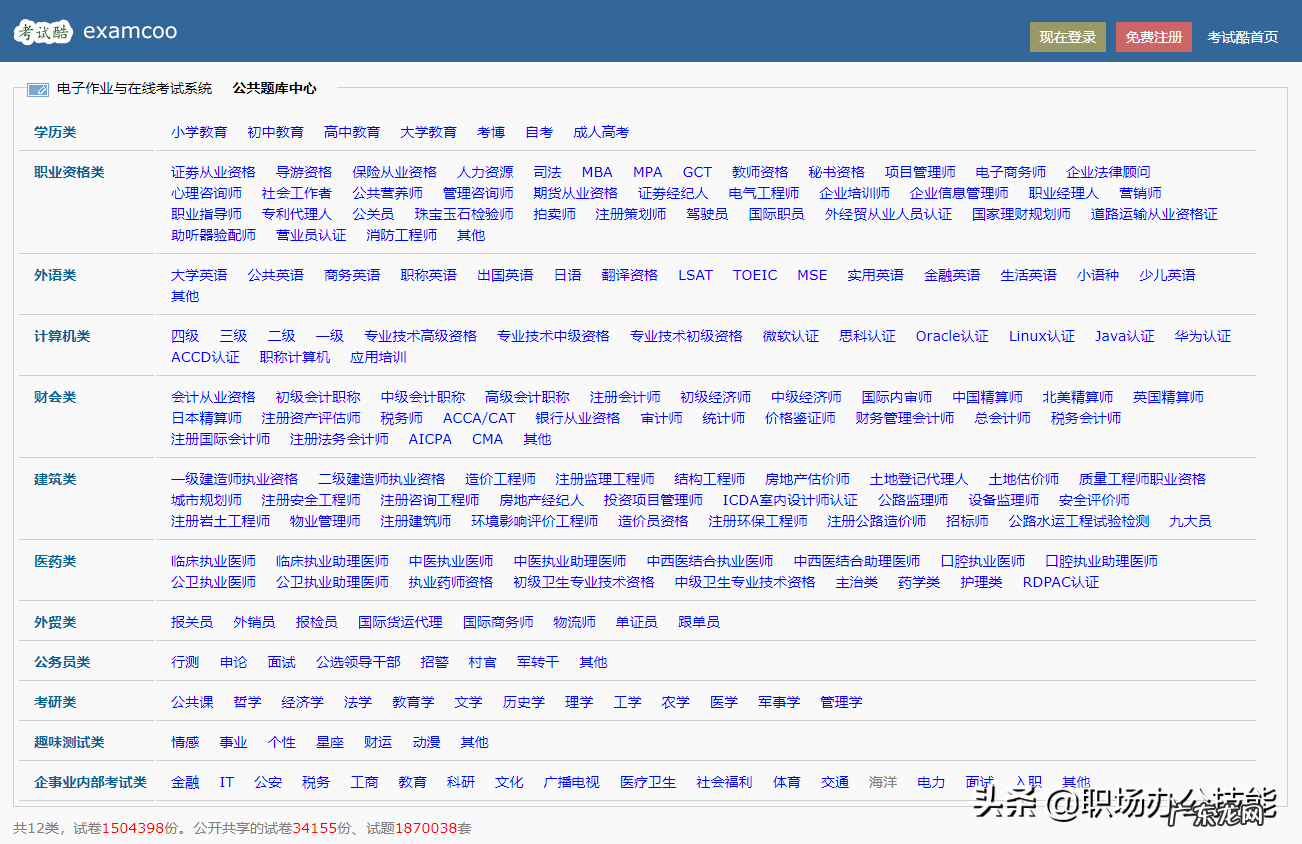Open 国家理财规划师 link
1302x844 pixels.
pyautogui.click(x=1021, y=214)
